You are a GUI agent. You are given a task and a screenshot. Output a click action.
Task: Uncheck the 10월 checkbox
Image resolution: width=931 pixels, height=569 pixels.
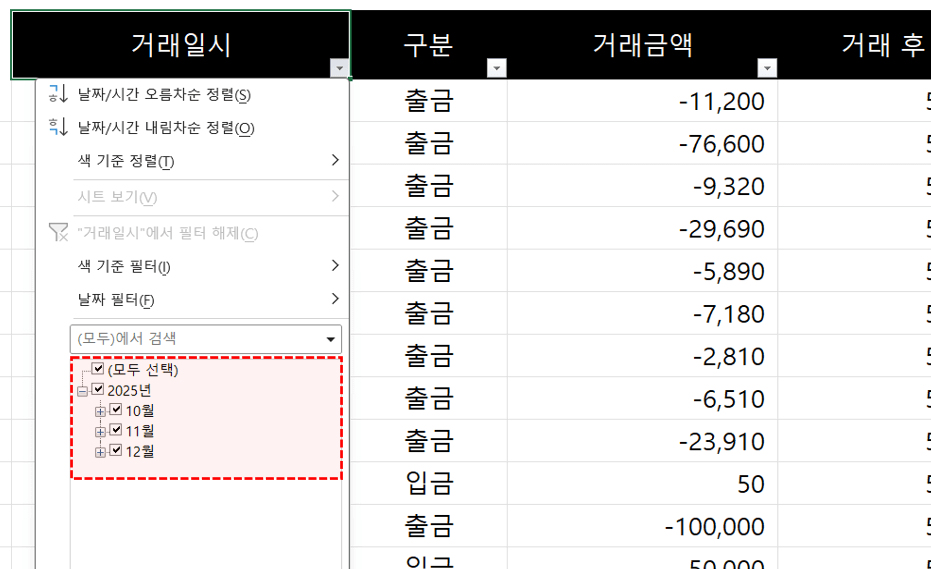pyautogui.click(x=116, y=410)
